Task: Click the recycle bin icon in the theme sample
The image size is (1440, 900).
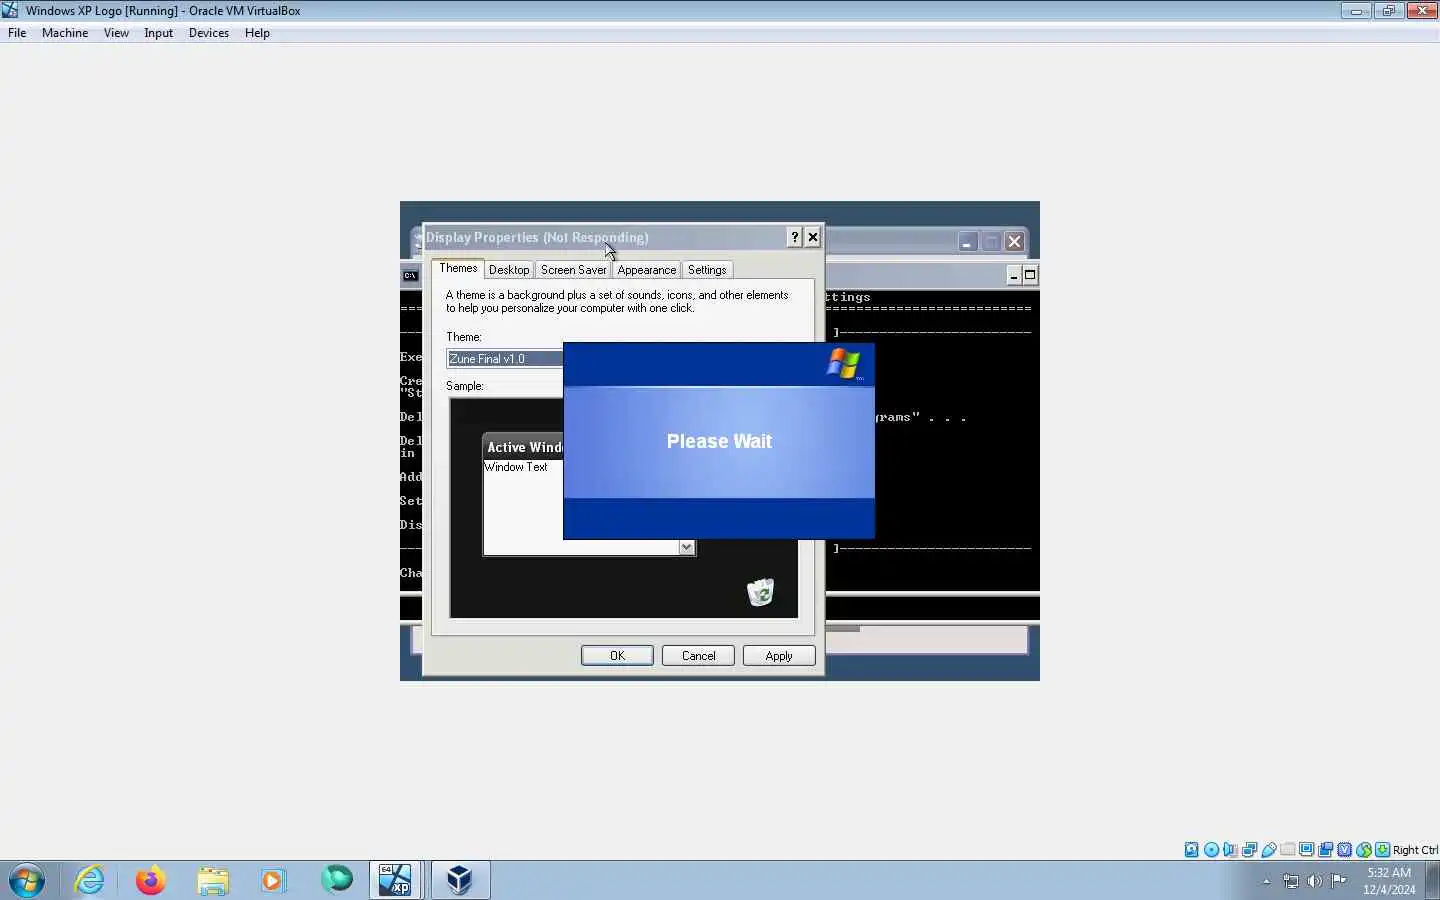Action: [x=761, y=592]
